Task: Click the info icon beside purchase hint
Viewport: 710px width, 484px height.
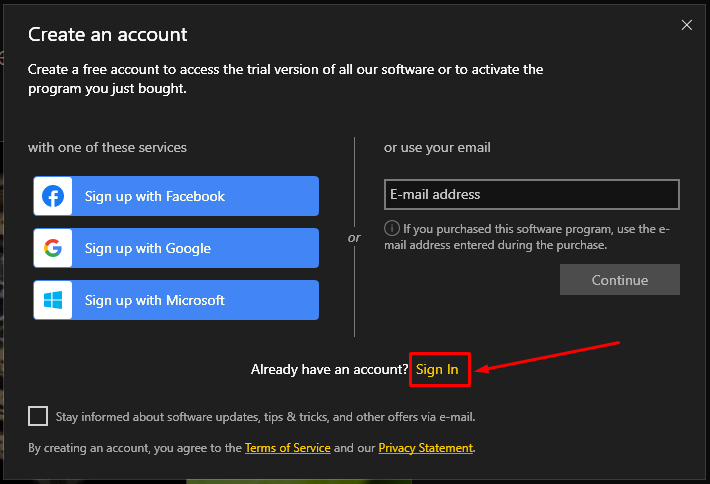Action: point(392,228)
